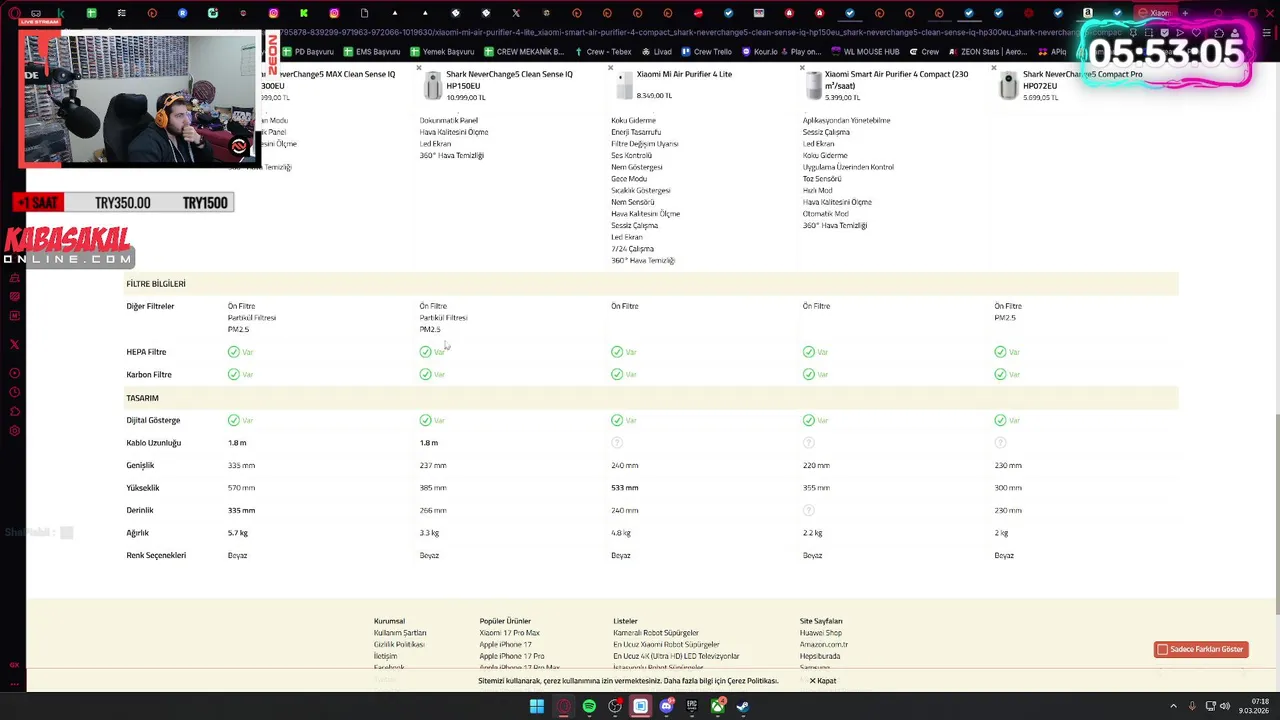Select the active Xiaom browser tab
The image size is (1280, 720).
coord(1155,13)
